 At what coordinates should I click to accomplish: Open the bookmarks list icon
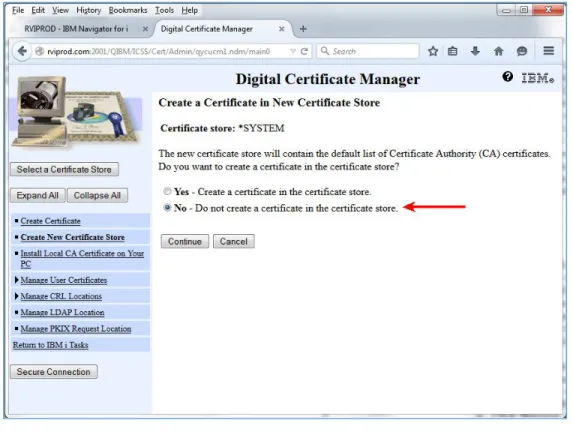click(452, 51)
